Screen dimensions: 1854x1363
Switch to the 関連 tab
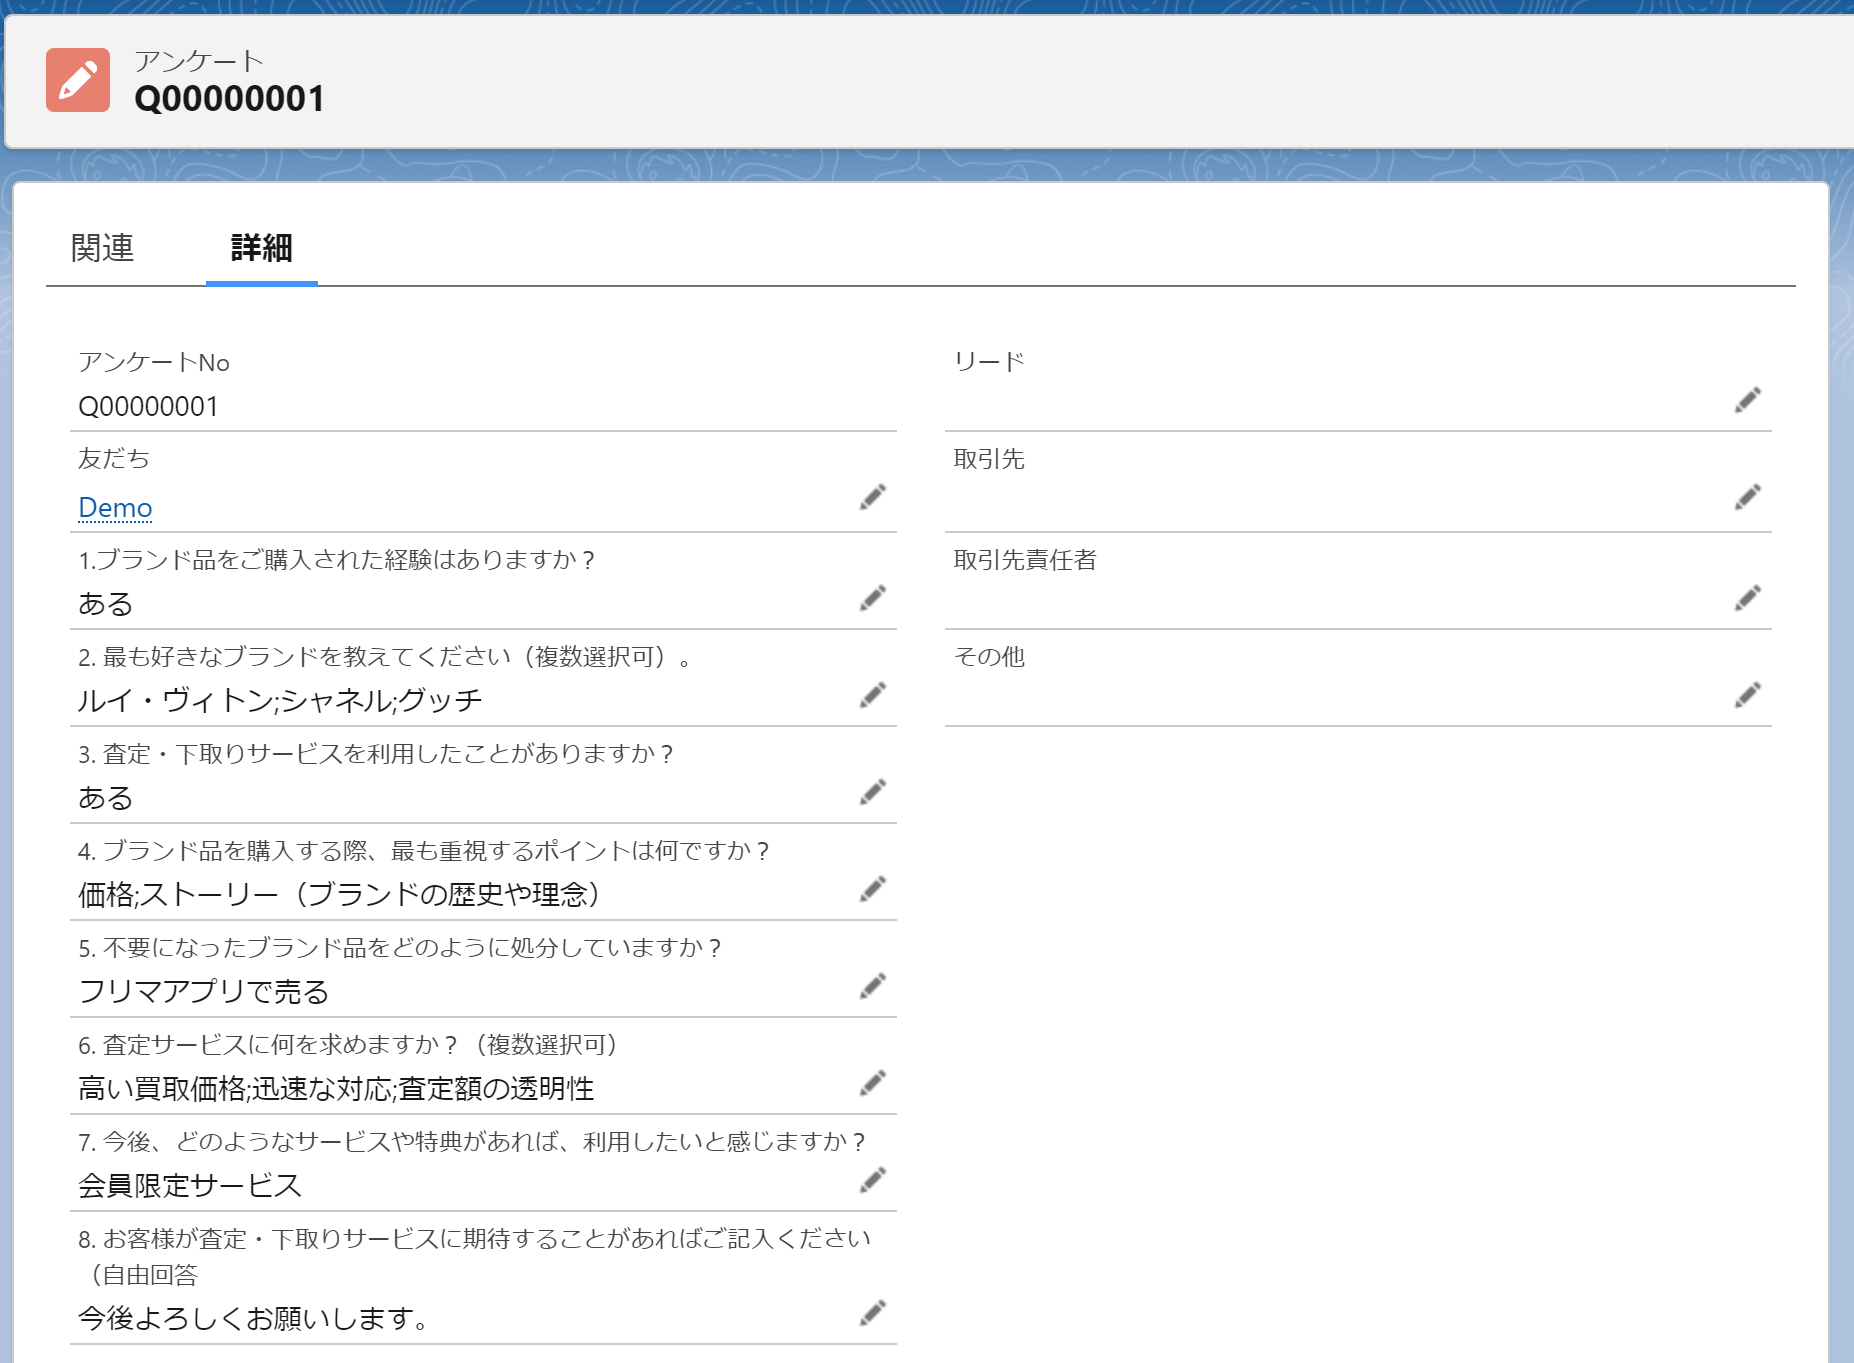(x=102, y=248)
